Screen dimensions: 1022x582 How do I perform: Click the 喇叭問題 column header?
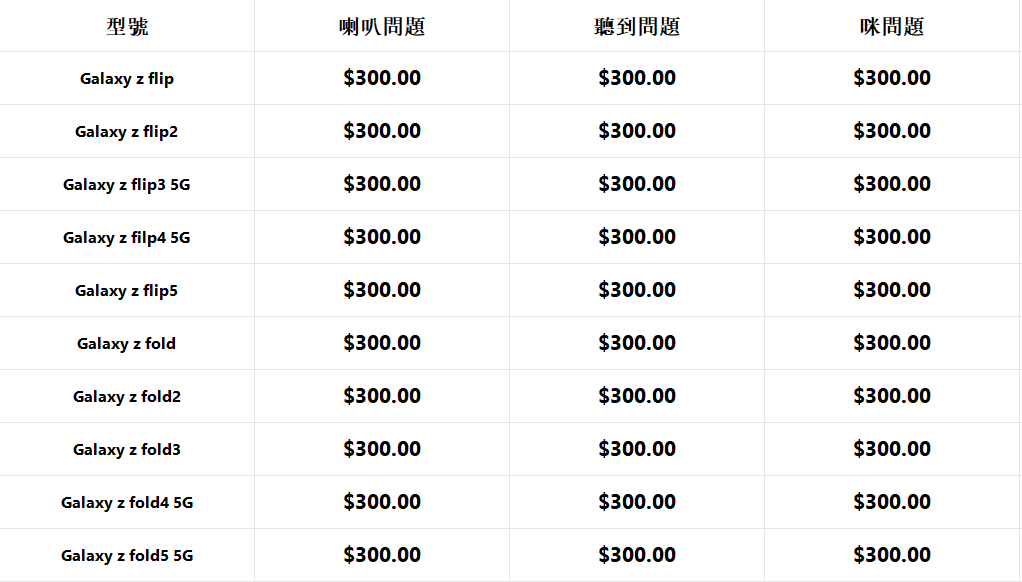[x=382, y=27]
